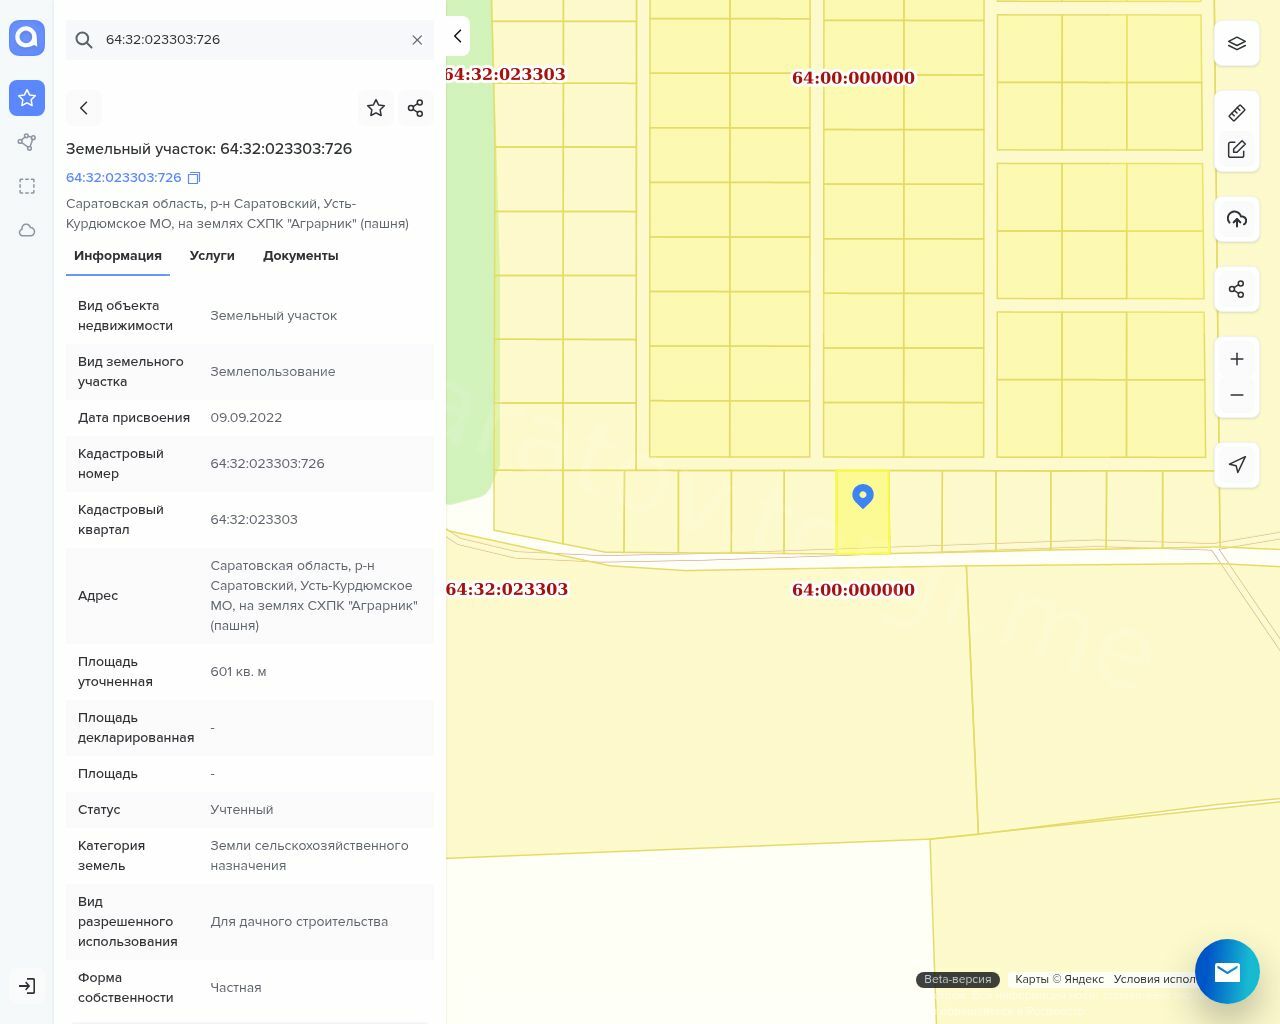Zoom in on the map
This screenshot has height=1024, width=1280.
tap(1237, 359)
